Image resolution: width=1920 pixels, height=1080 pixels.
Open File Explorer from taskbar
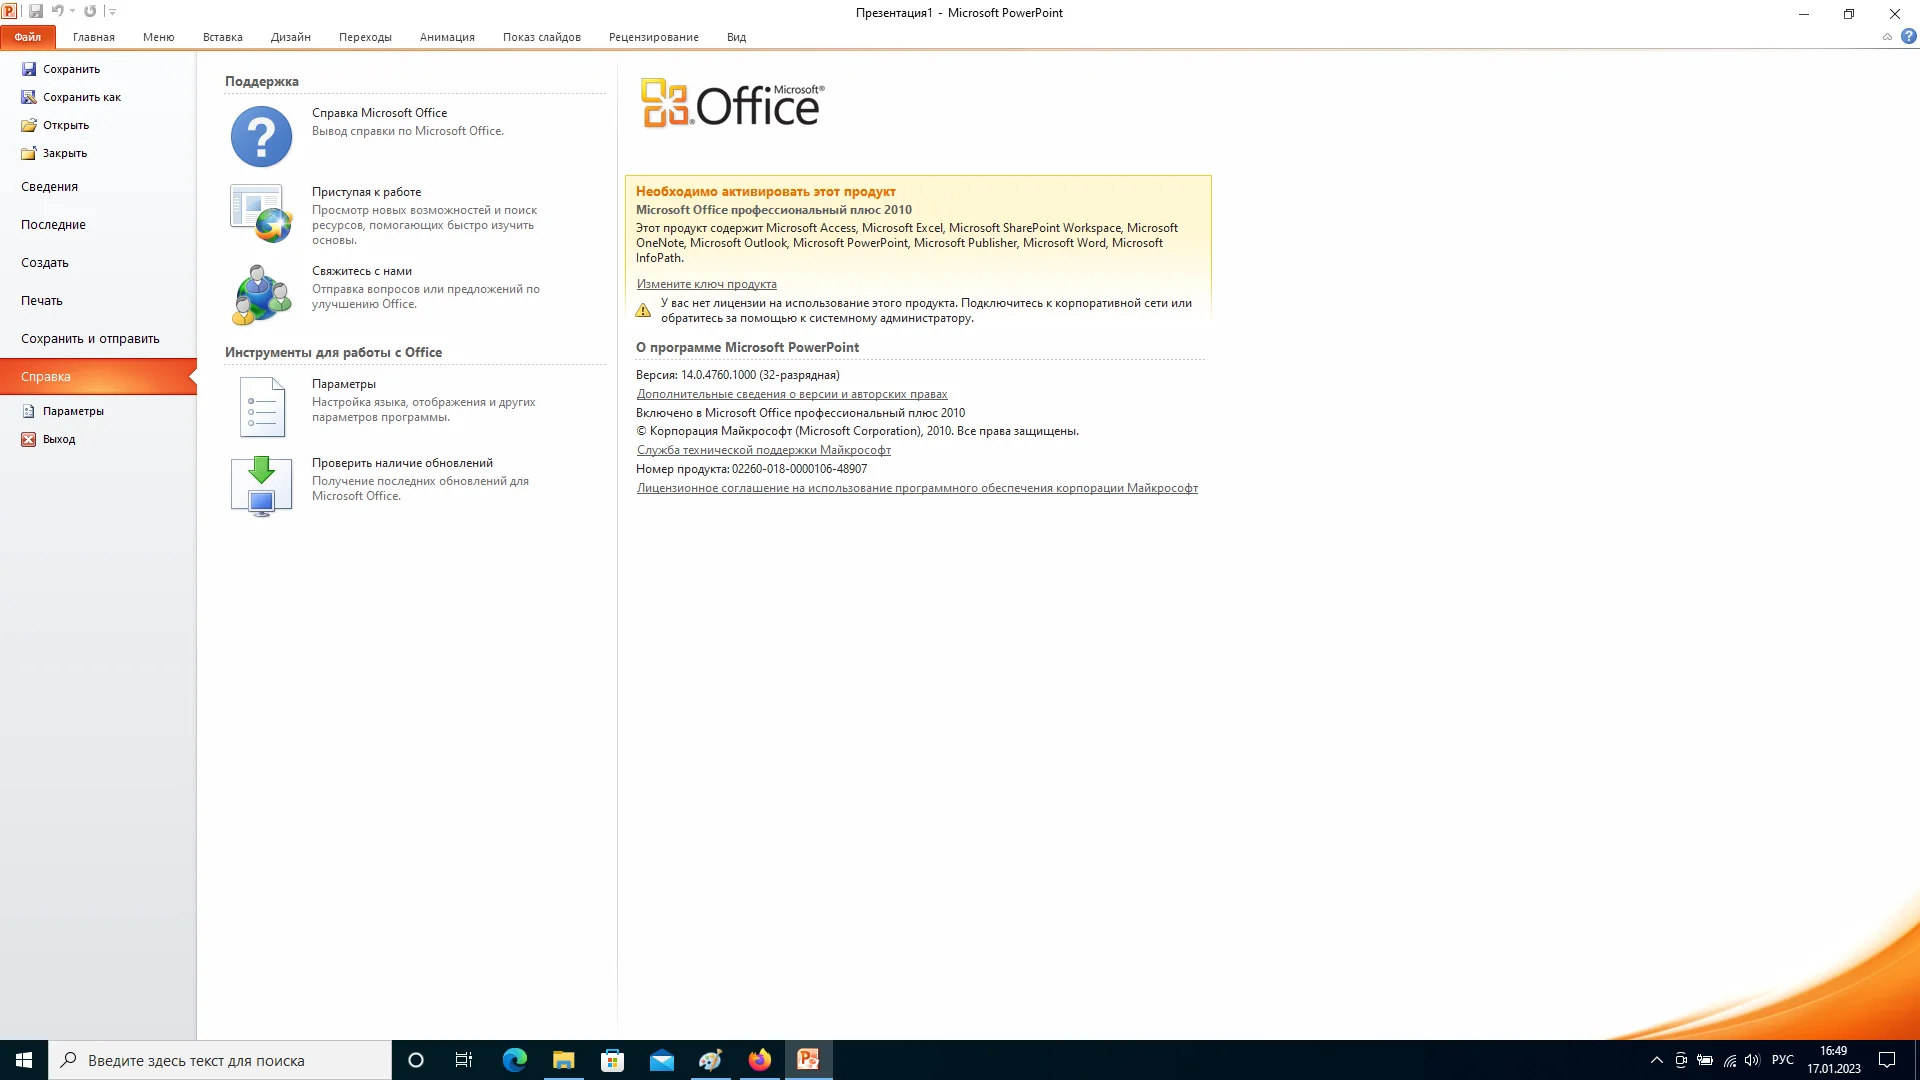click(x=563, y=1060)
